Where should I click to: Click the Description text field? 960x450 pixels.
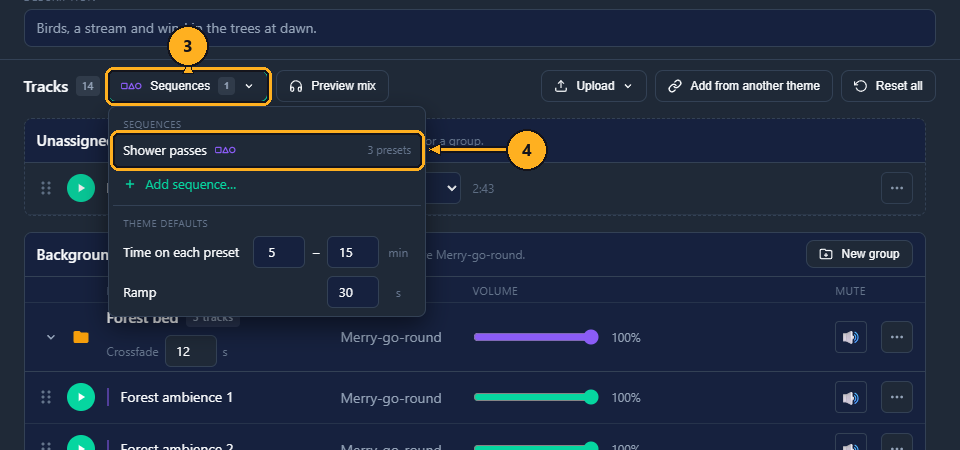(479, 28)
